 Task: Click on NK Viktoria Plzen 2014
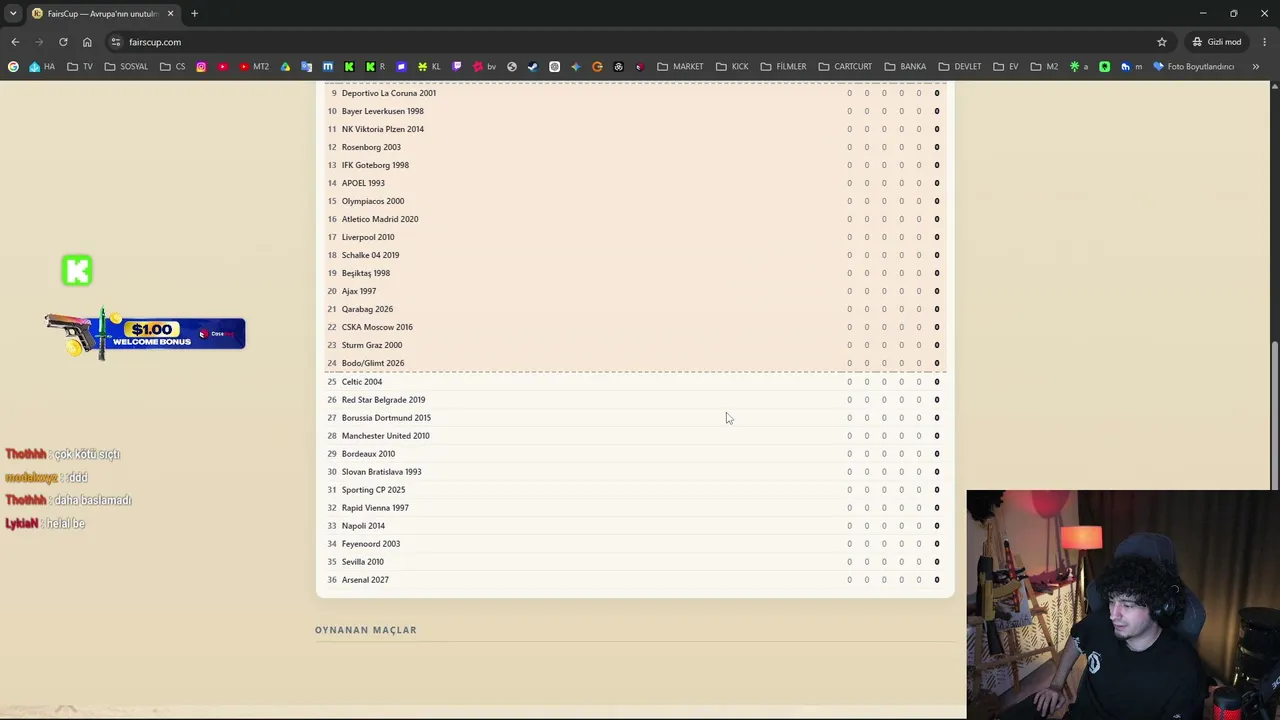(x=383, y=129)
